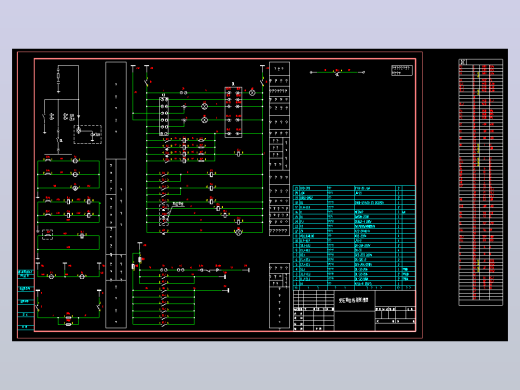
Task: Pick the fuse symbol atop the single-line diagram
Action: point(58,76)
